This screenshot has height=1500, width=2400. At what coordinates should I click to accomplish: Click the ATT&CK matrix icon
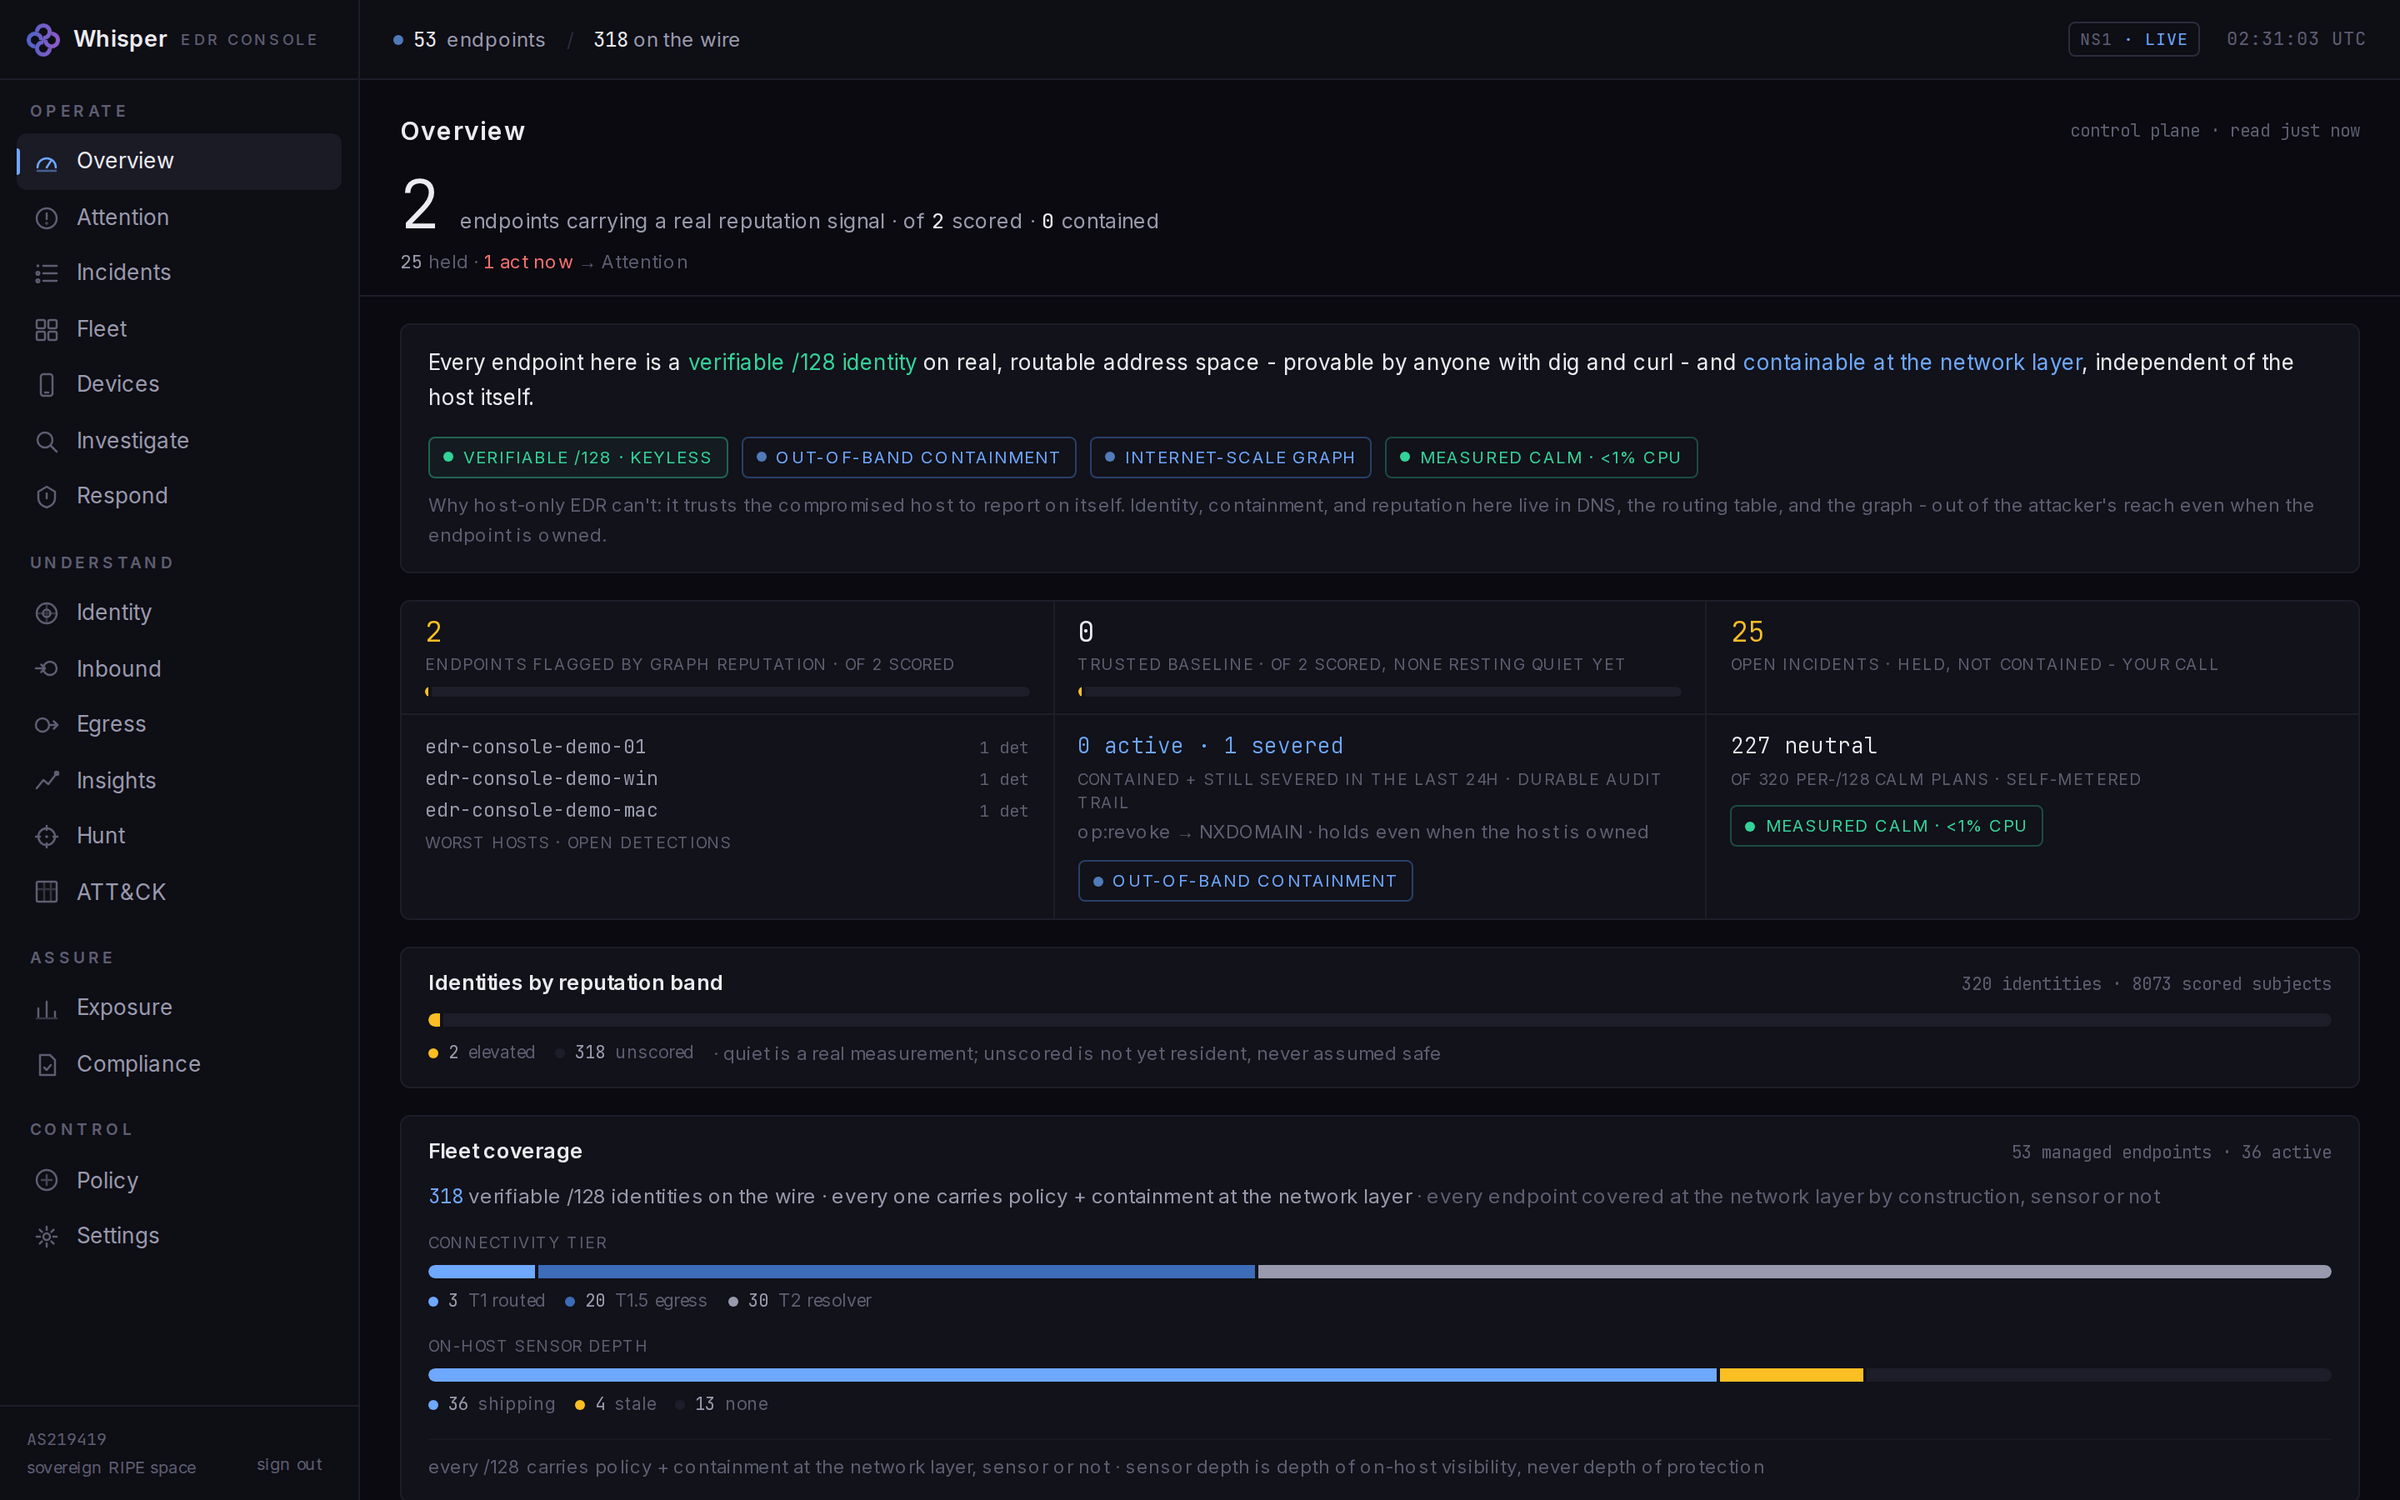pyautogui.click(x=47, y=892)
